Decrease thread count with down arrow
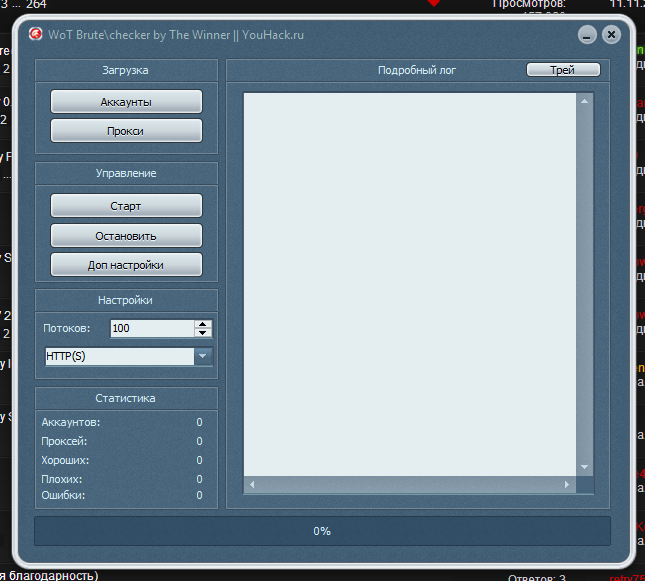The width and height of the screenshot is (645, 581). 203,332
